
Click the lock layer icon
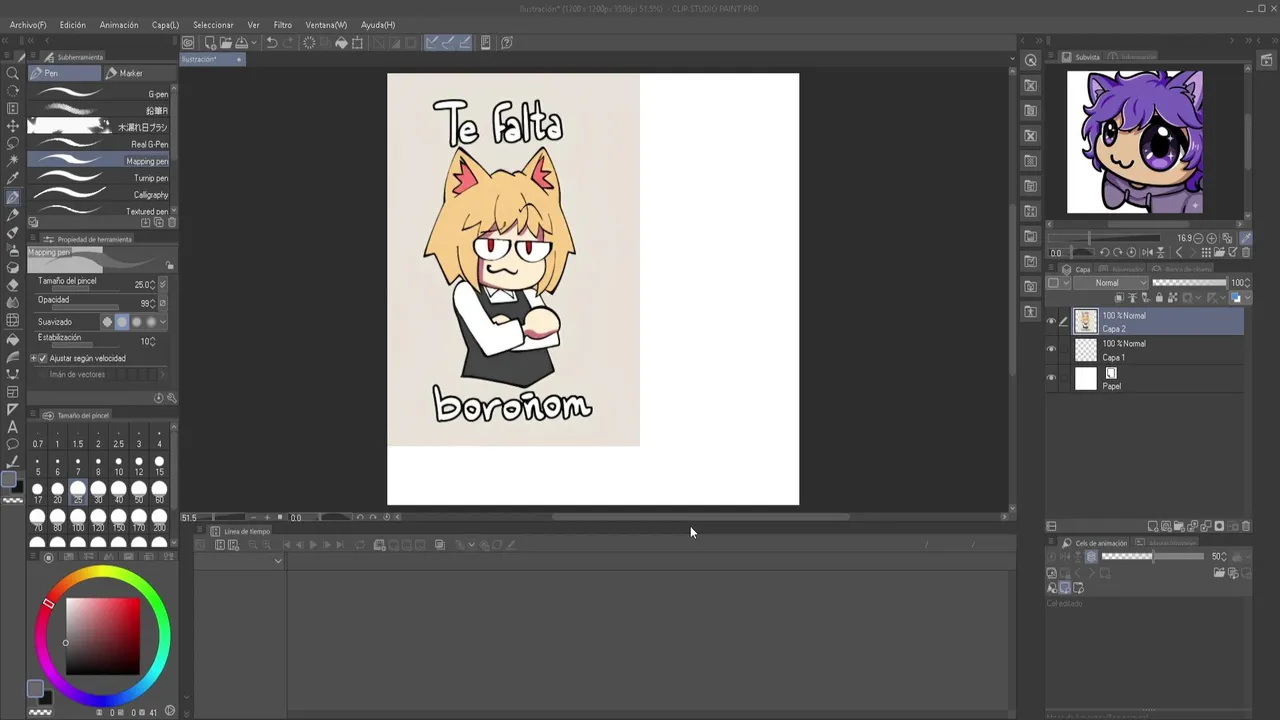pyautogui.click(x=1159, y=297)
